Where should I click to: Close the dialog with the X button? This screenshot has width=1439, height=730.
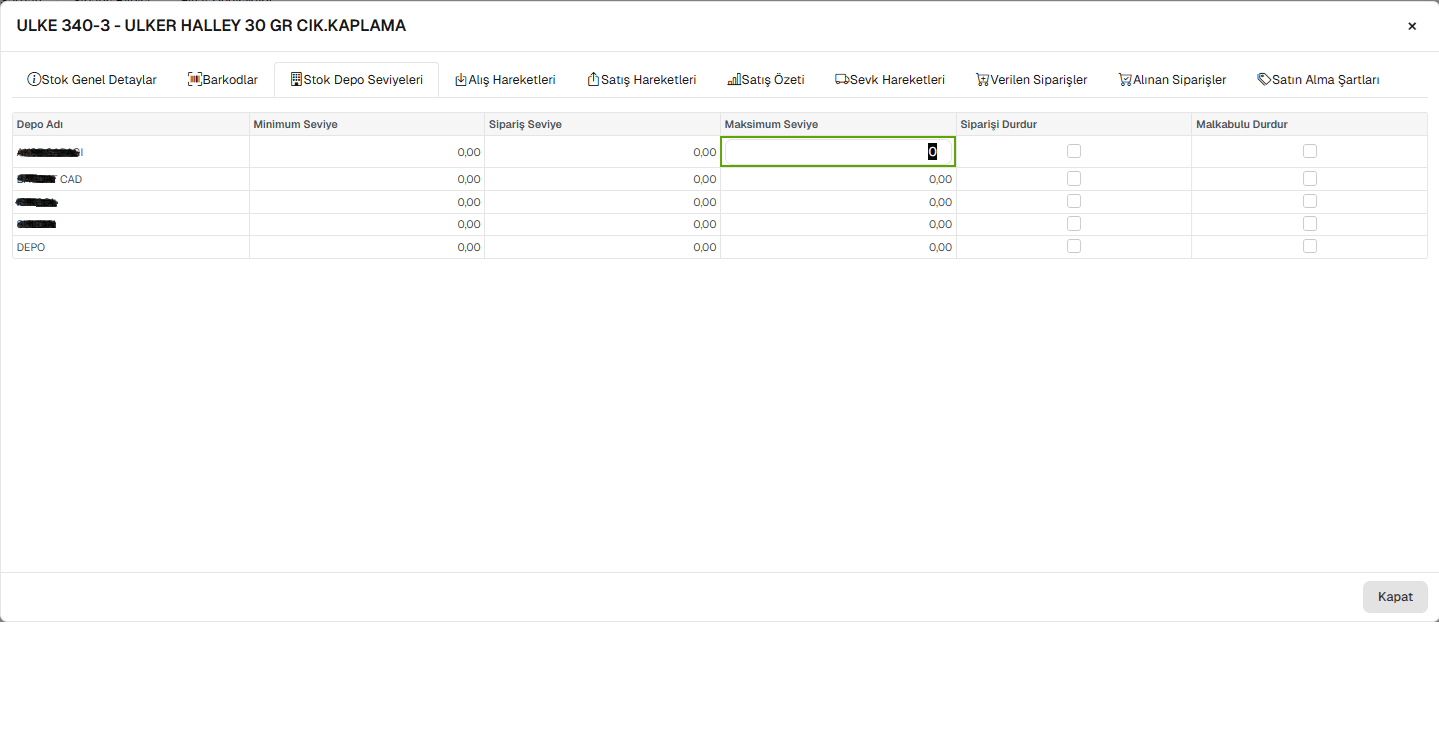1412,26
